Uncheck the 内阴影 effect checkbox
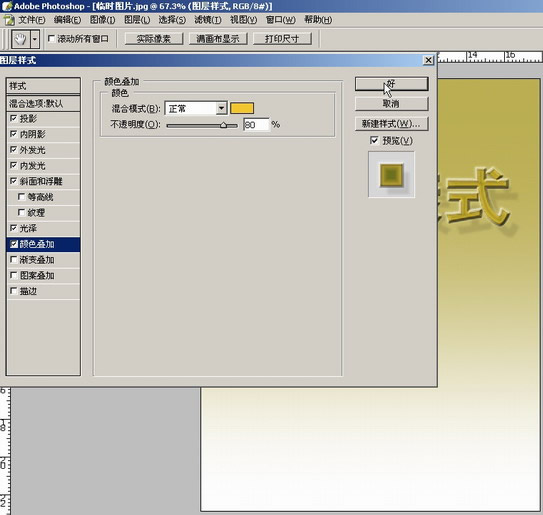Screen dimensions: 543x515 click(14, 134)
